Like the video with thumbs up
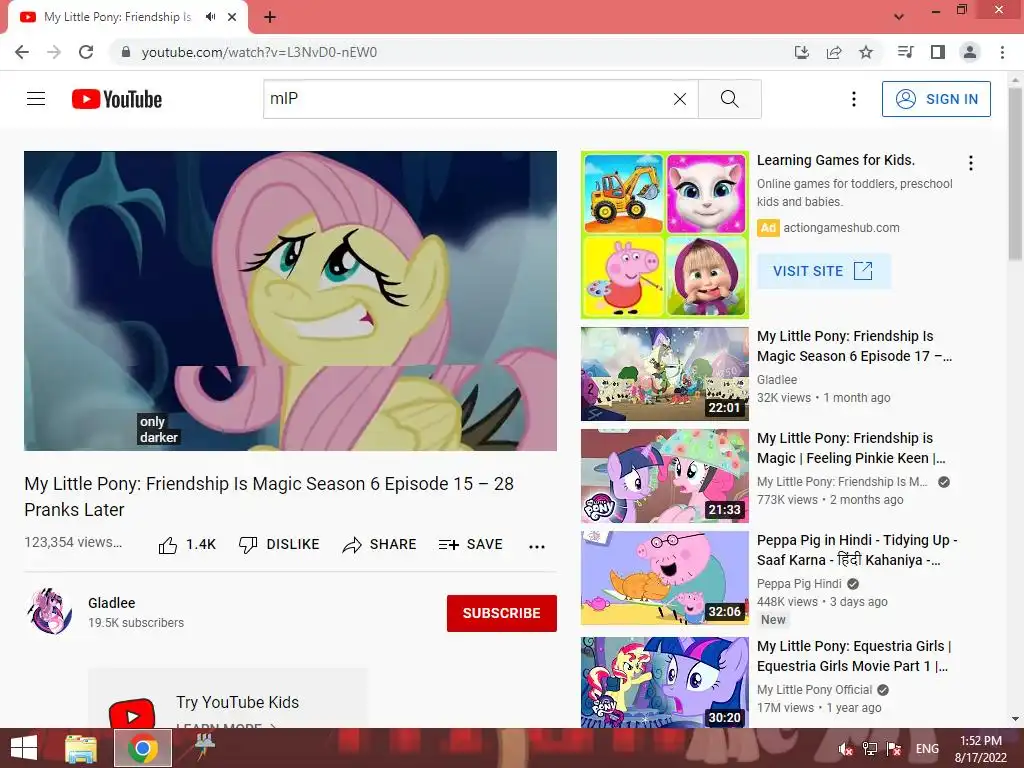 187,545
